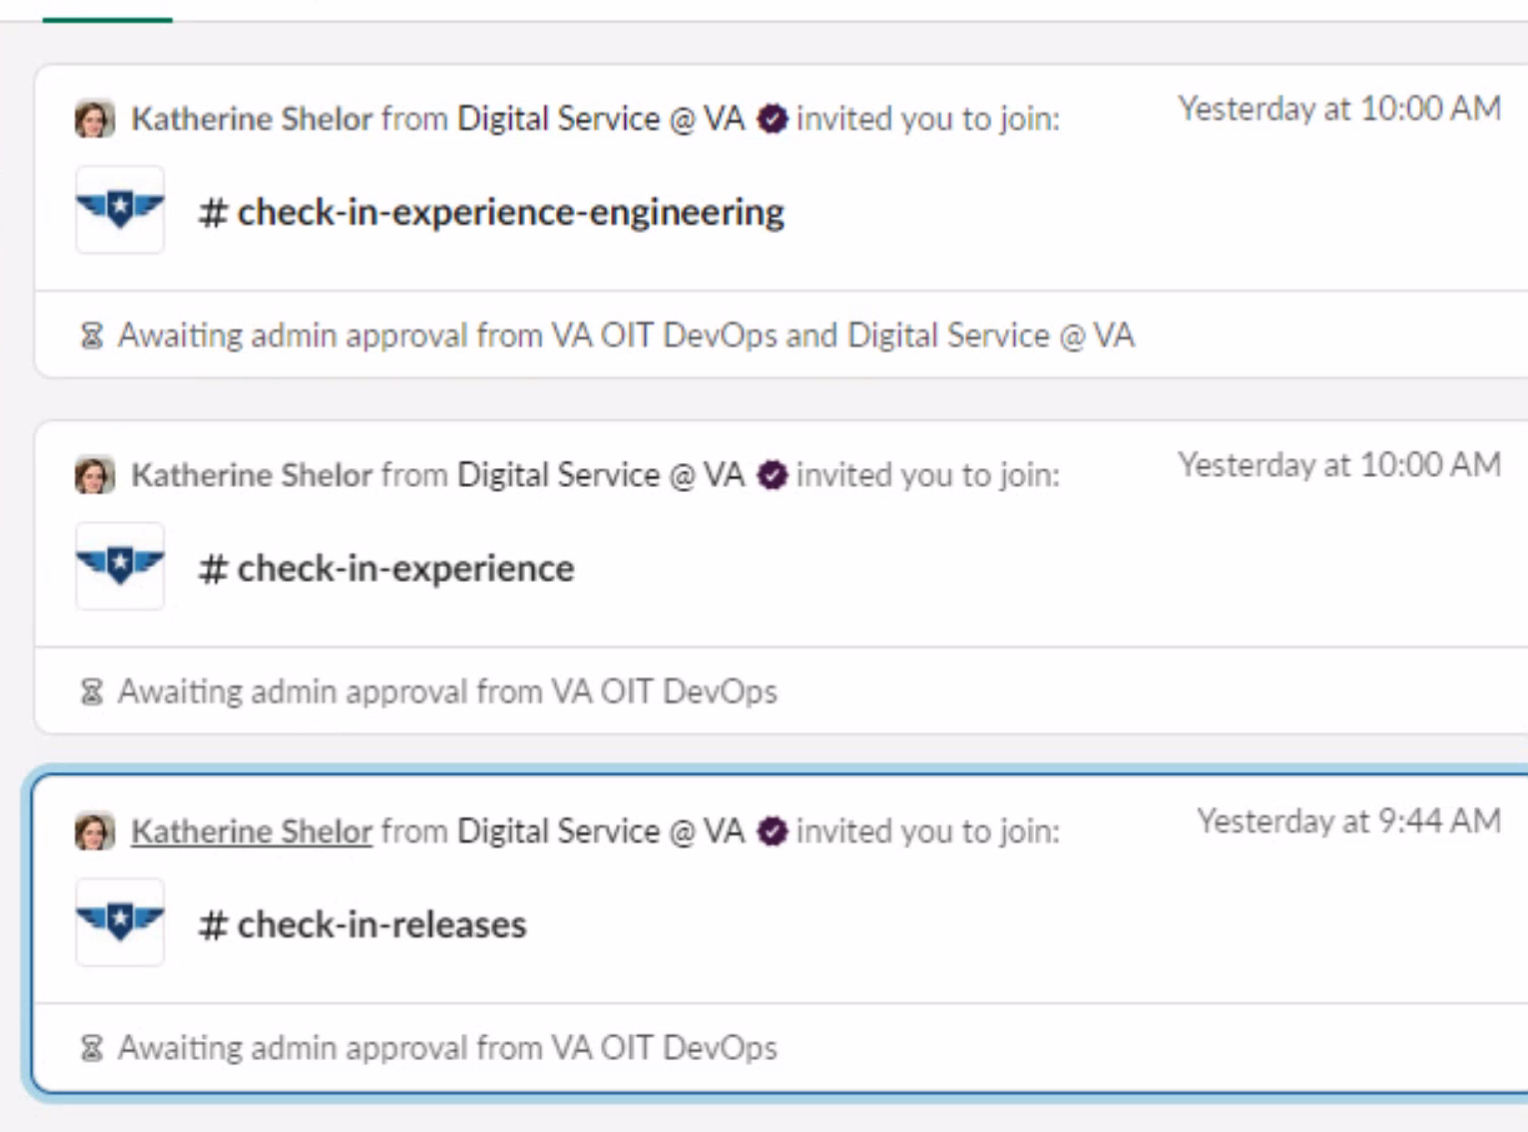Image resolution: width=1528 pixels, height=1132 pixels.
Task: Click the hourglass icon on the first approval notice
Action: click(91, 334)
